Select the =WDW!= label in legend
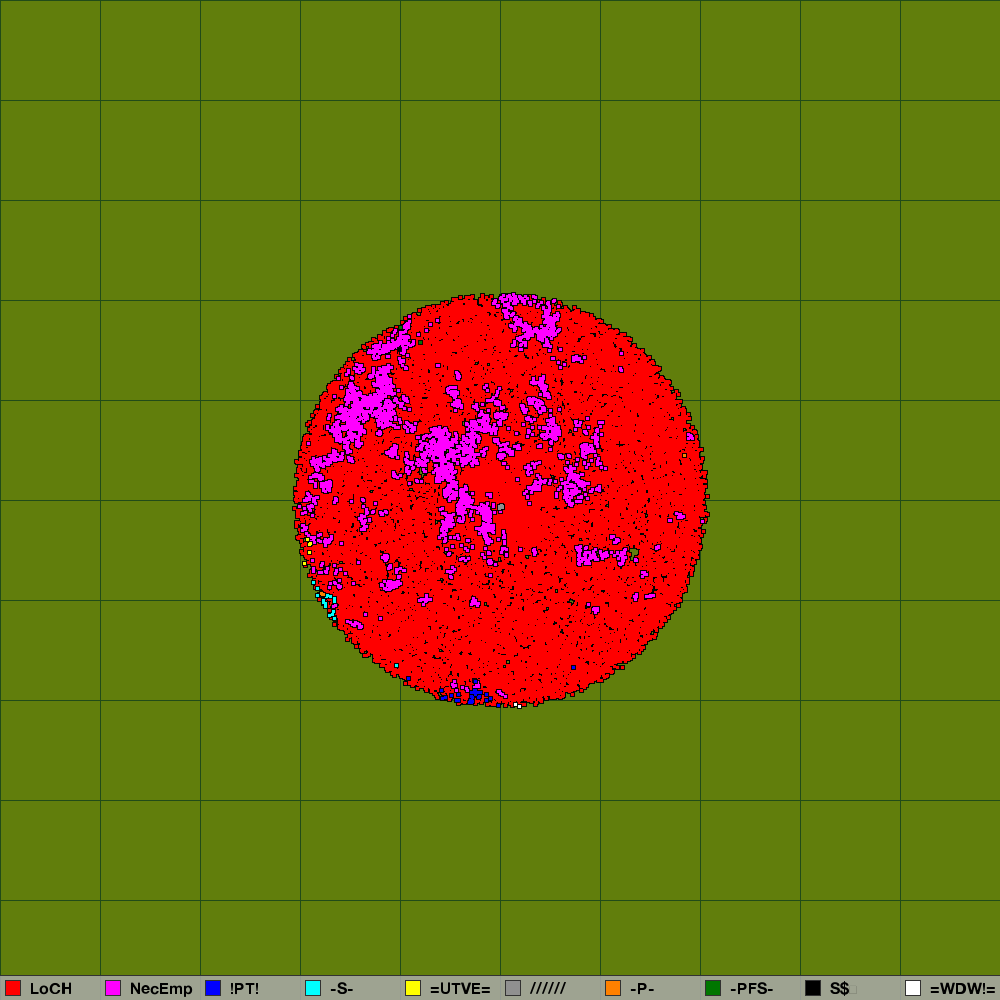 pos(962,989)
